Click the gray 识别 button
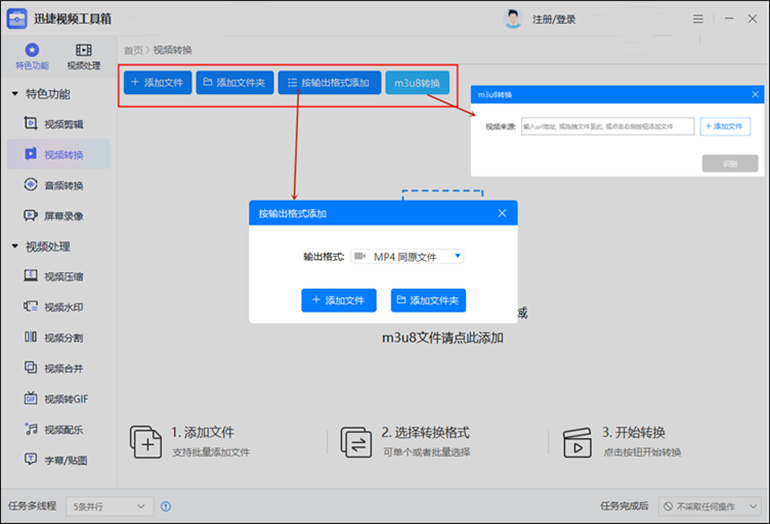Screen dimensions: 770x524 (x=730, y=164)
